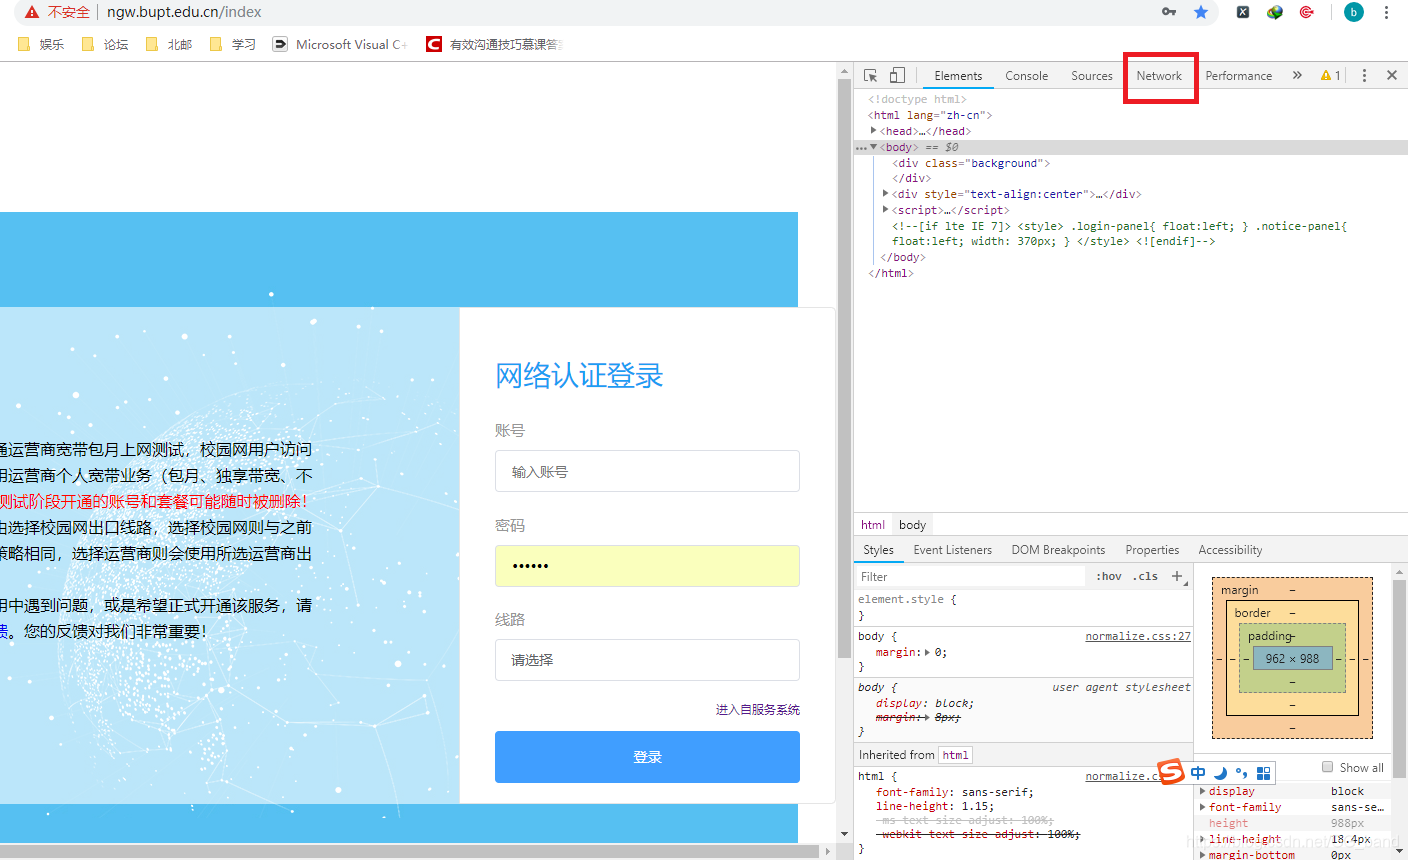Click the 962 × 988 content box
This screenshot has width=1408, height=860.
click(x=1292, y=658)
